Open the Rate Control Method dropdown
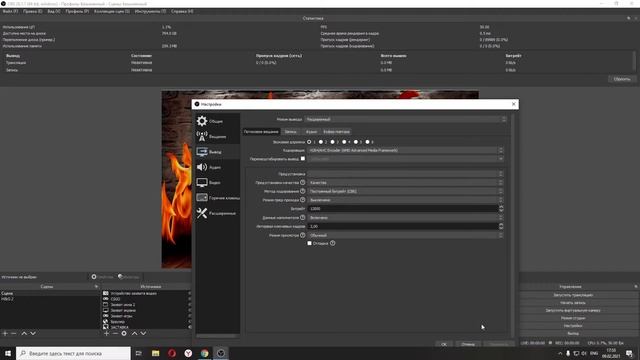 coord(406,191)
